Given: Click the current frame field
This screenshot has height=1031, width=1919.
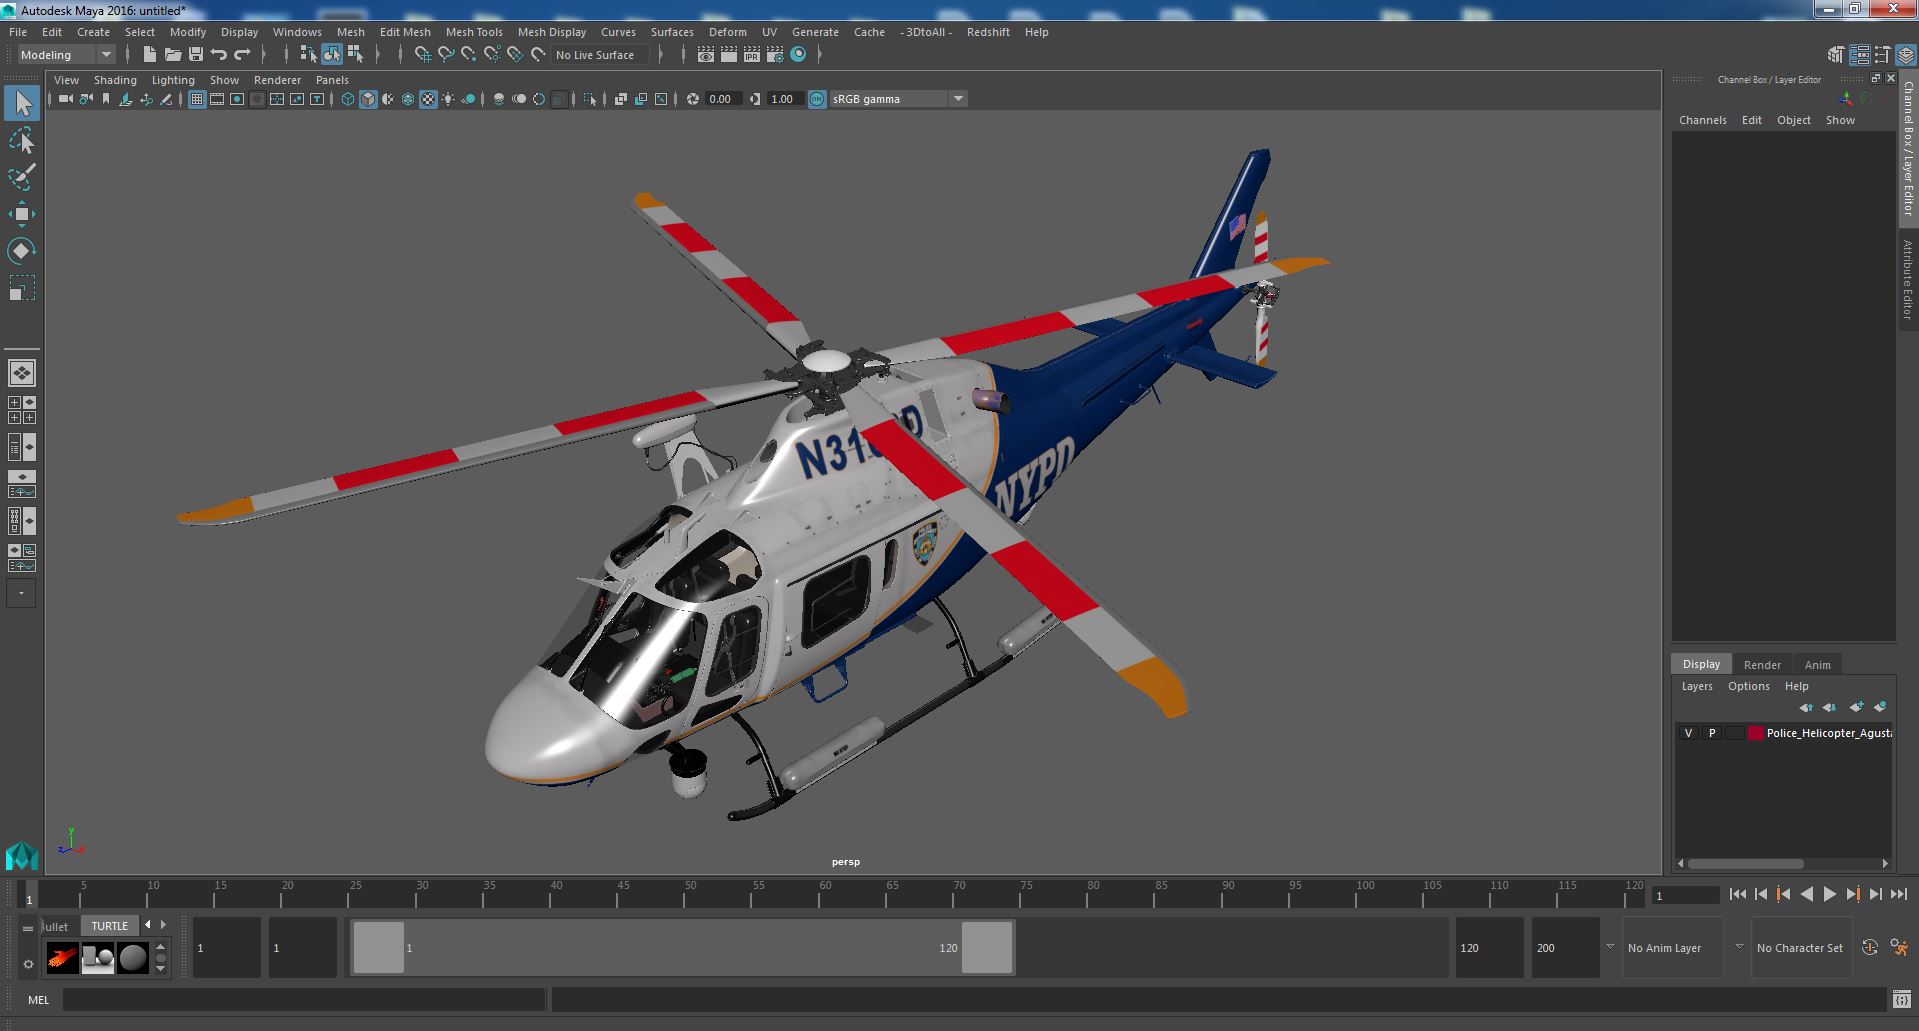Looking at the screenshot, I should click(x=1686, y=895).
